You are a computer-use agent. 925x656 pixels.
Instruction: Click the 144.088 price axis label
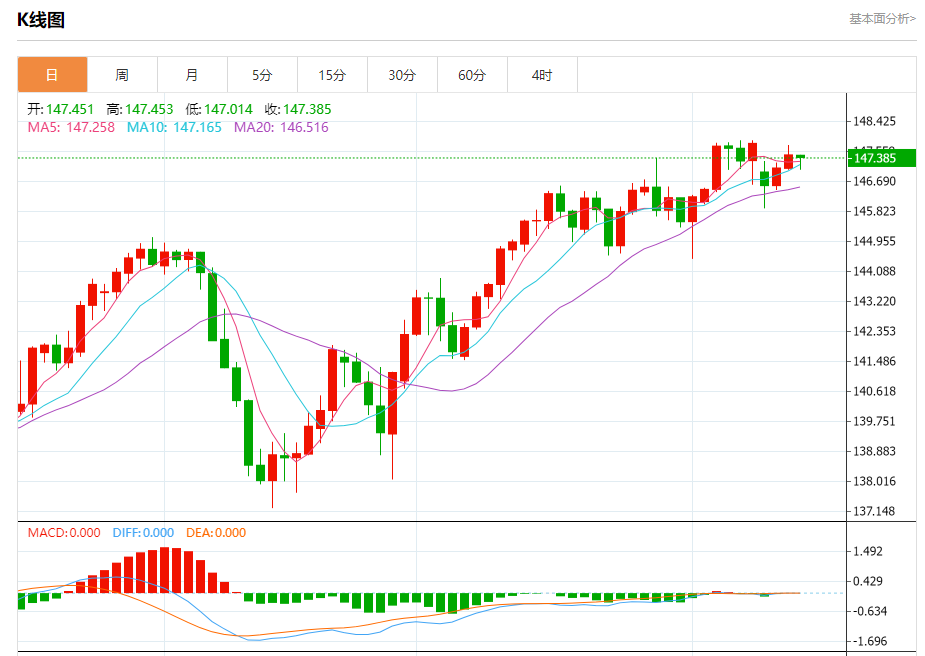(x=874, y=271)
